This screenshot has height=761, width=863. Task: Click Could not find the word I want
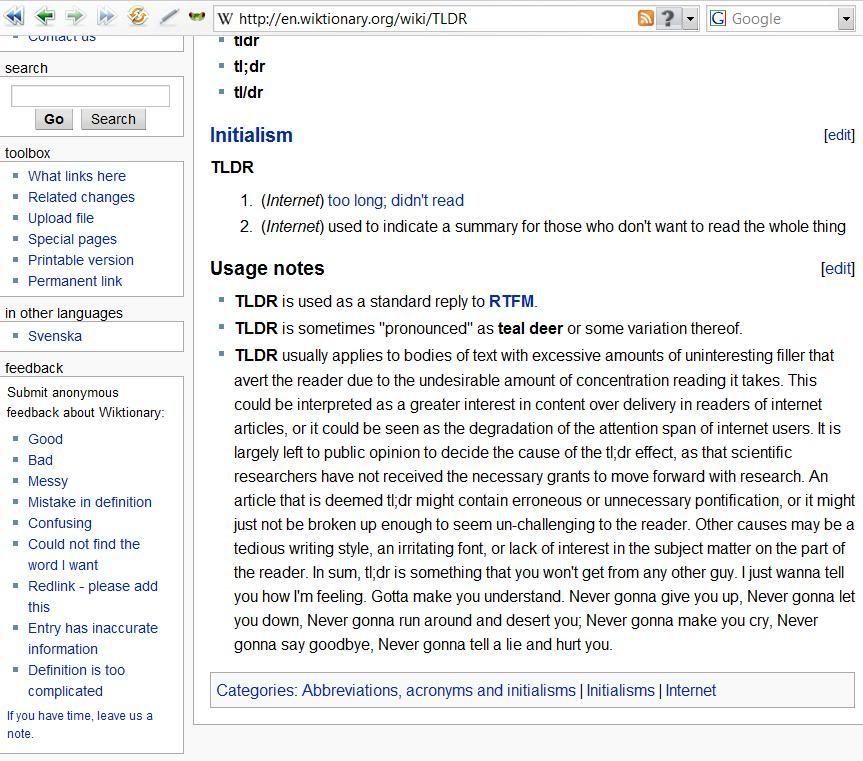tap(84, 554)
